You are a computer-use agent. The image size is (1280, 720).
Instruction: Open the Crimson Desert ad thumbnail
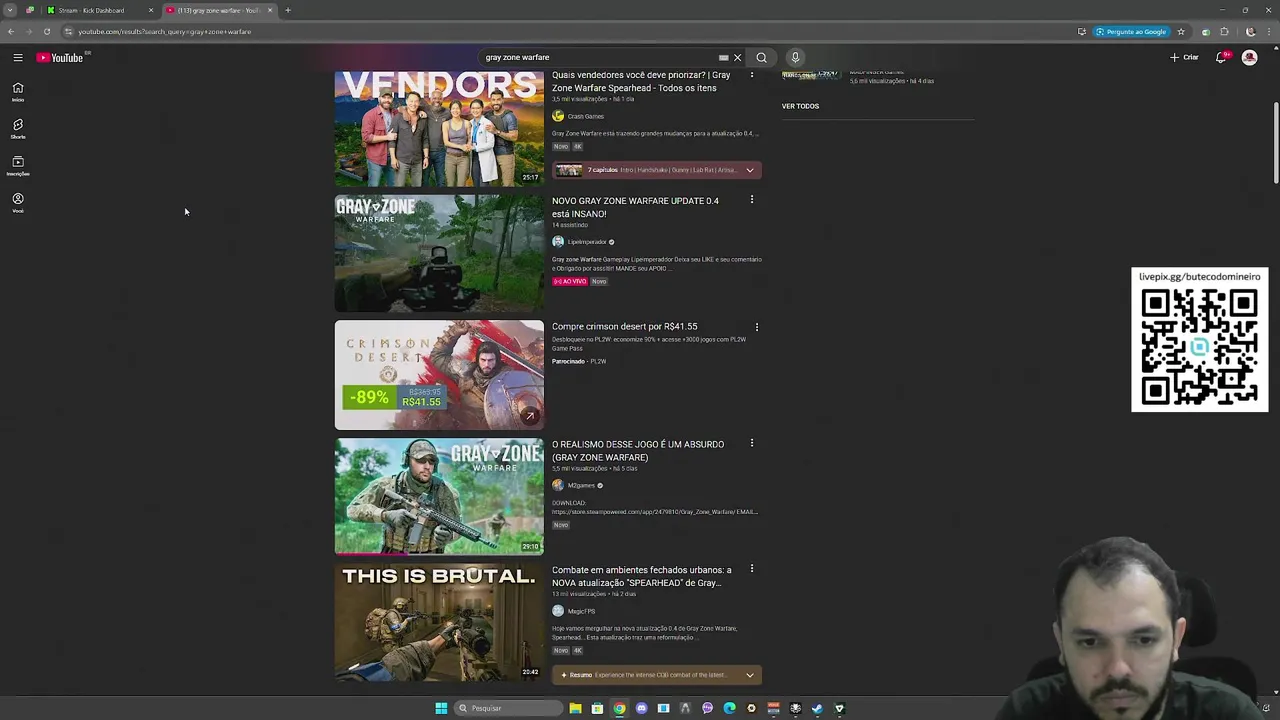pos(439,375)
